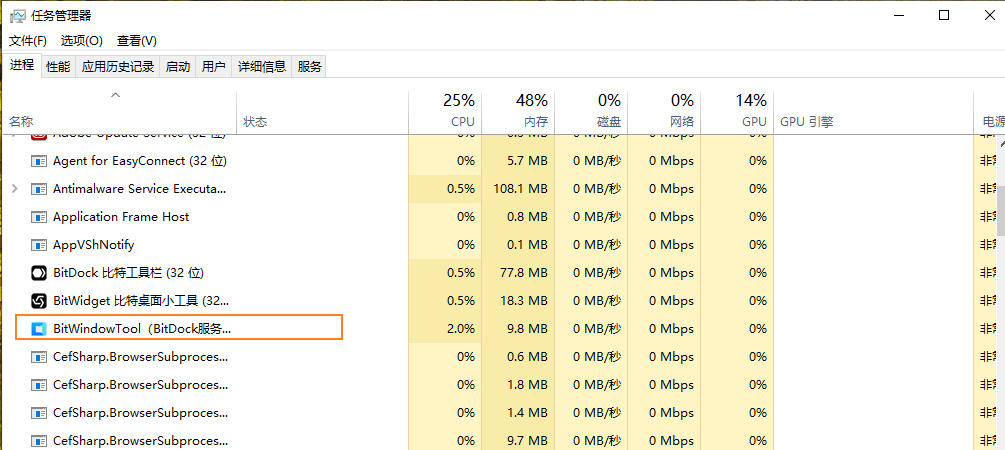Select the AppVShNotify process name

point(94,245)
